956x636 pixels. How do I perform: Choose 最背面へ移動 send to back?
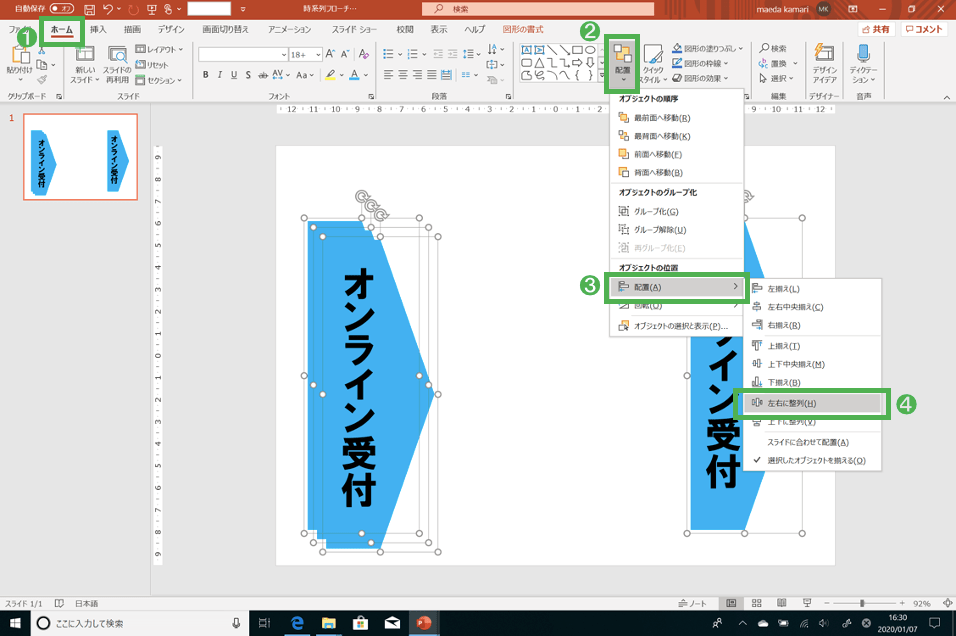677,136
